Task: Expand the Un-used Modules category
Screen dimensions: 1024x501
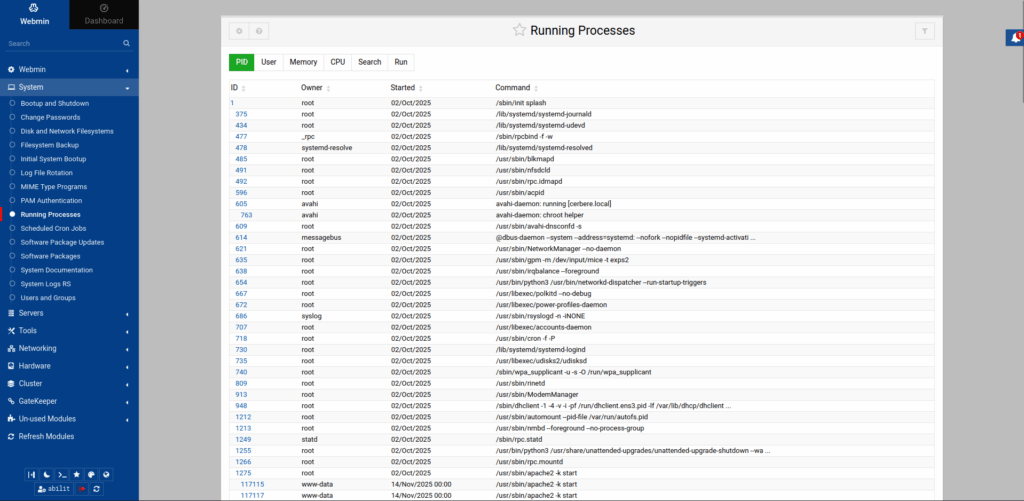Action: click(x=69, y=419)
